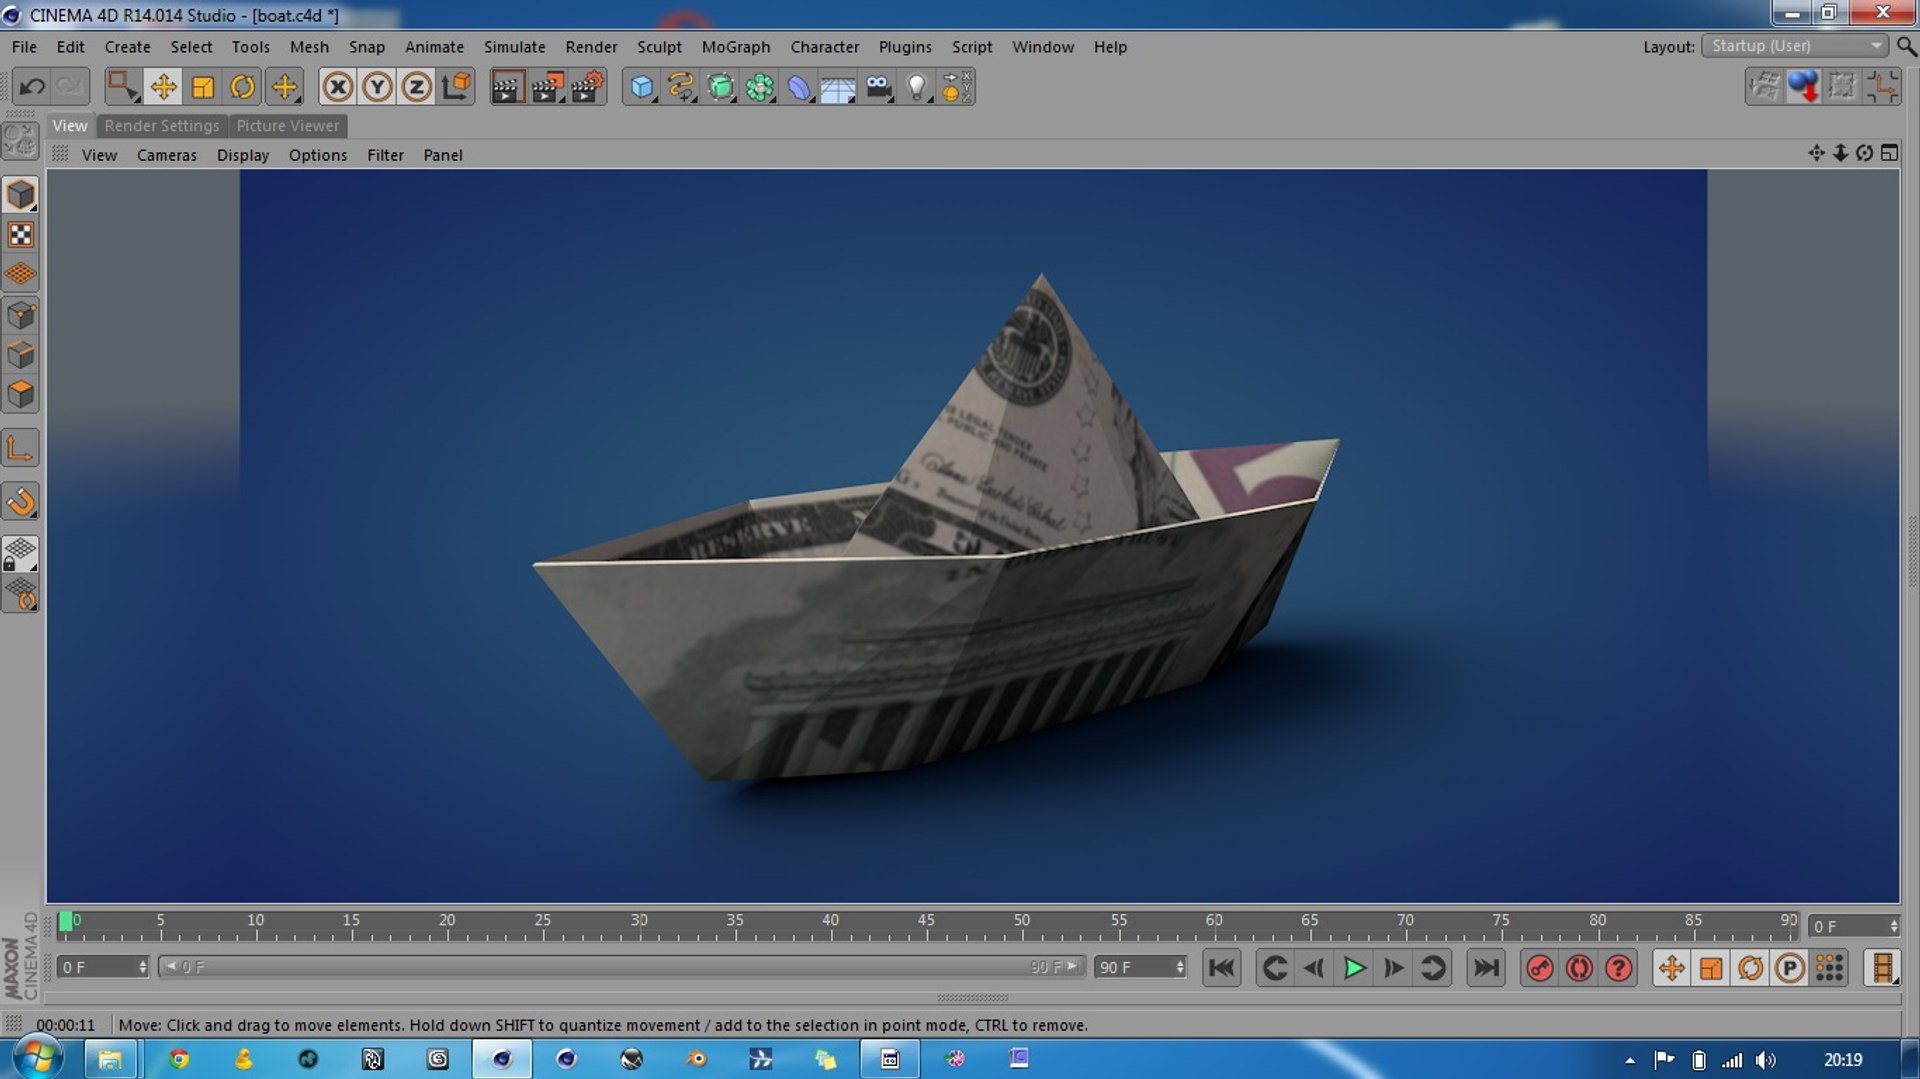Toggle the Locked Workplane icon

pos(21,555)
